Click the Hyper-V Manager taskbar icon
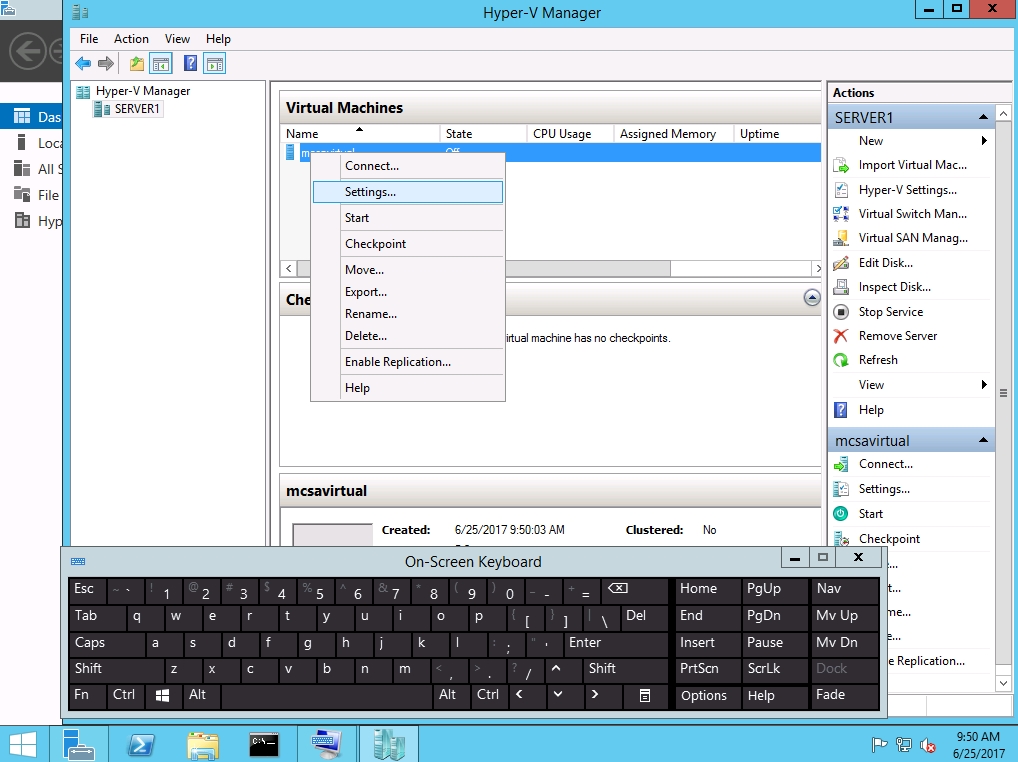 point(388,744)
